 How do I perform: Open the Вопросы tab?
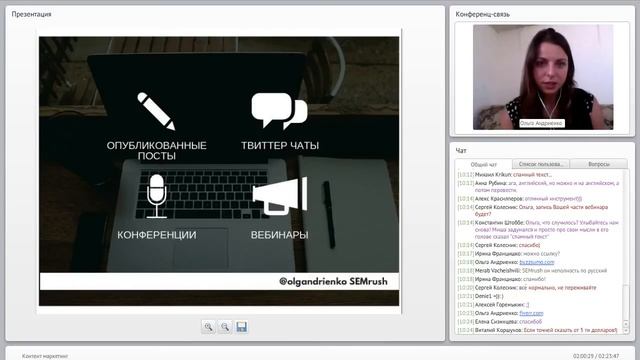(x=599, y=164)
